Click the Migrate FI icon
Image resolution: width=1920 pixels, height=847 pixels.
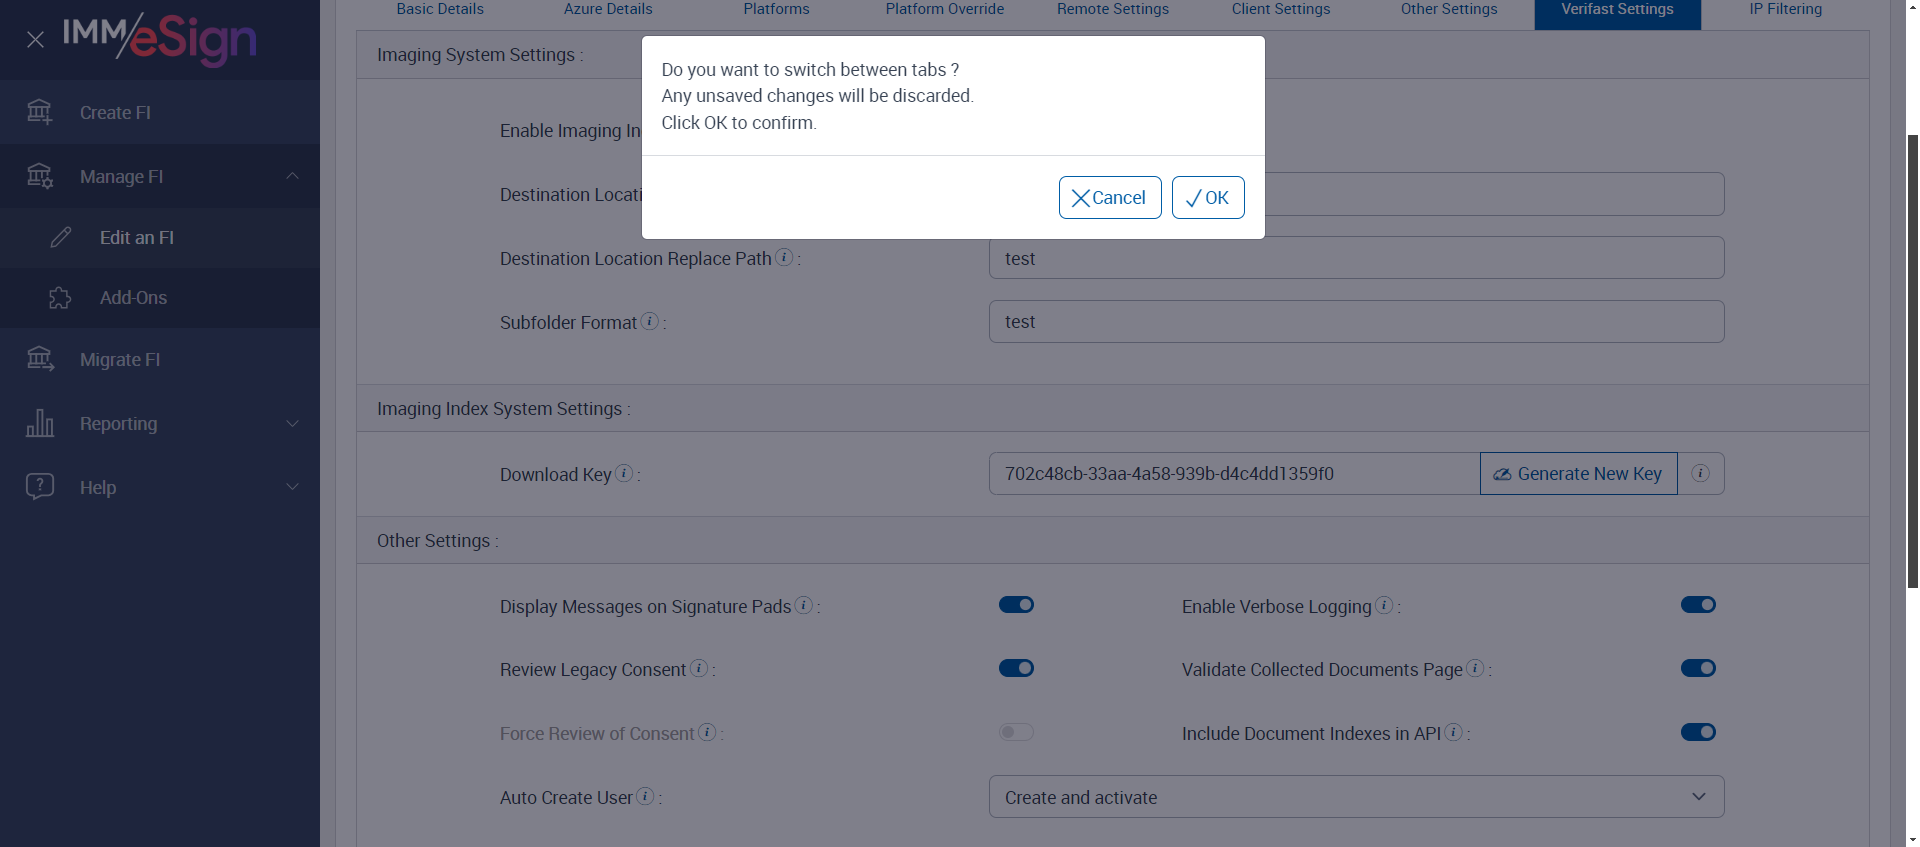(40, 359)
